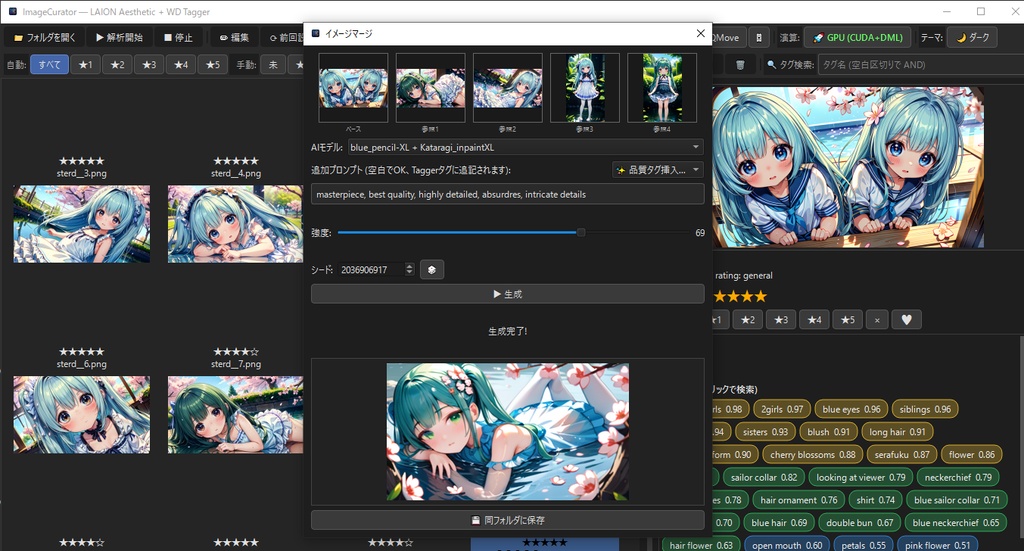
Task: Click the heart favorite button
Action: coord(906,320)
